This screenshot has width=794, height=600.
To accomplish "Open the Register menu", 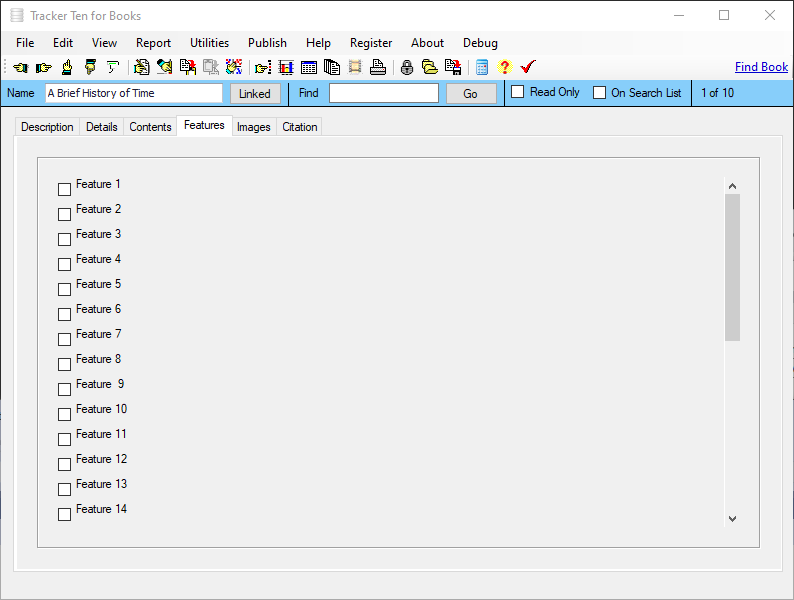I will 371,43.
